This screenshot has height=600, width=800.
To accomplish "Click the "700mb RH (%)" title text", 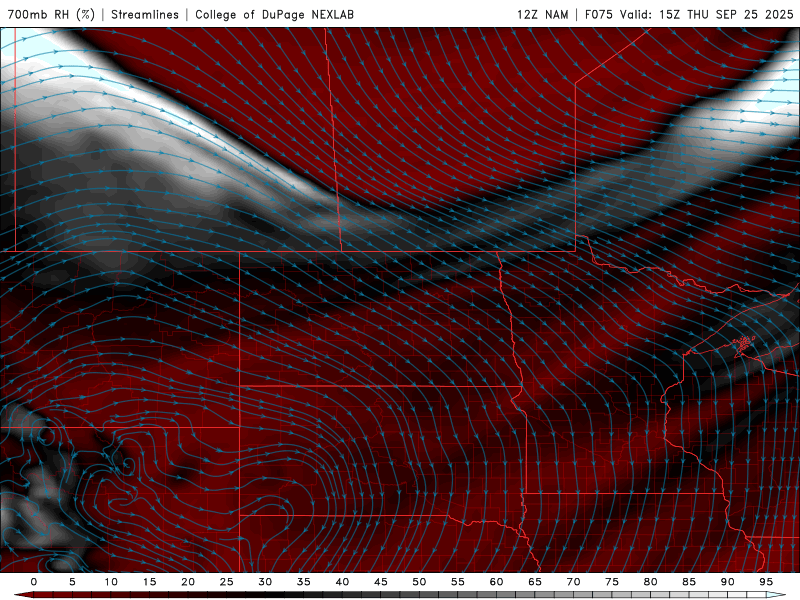I will [51, 15].
